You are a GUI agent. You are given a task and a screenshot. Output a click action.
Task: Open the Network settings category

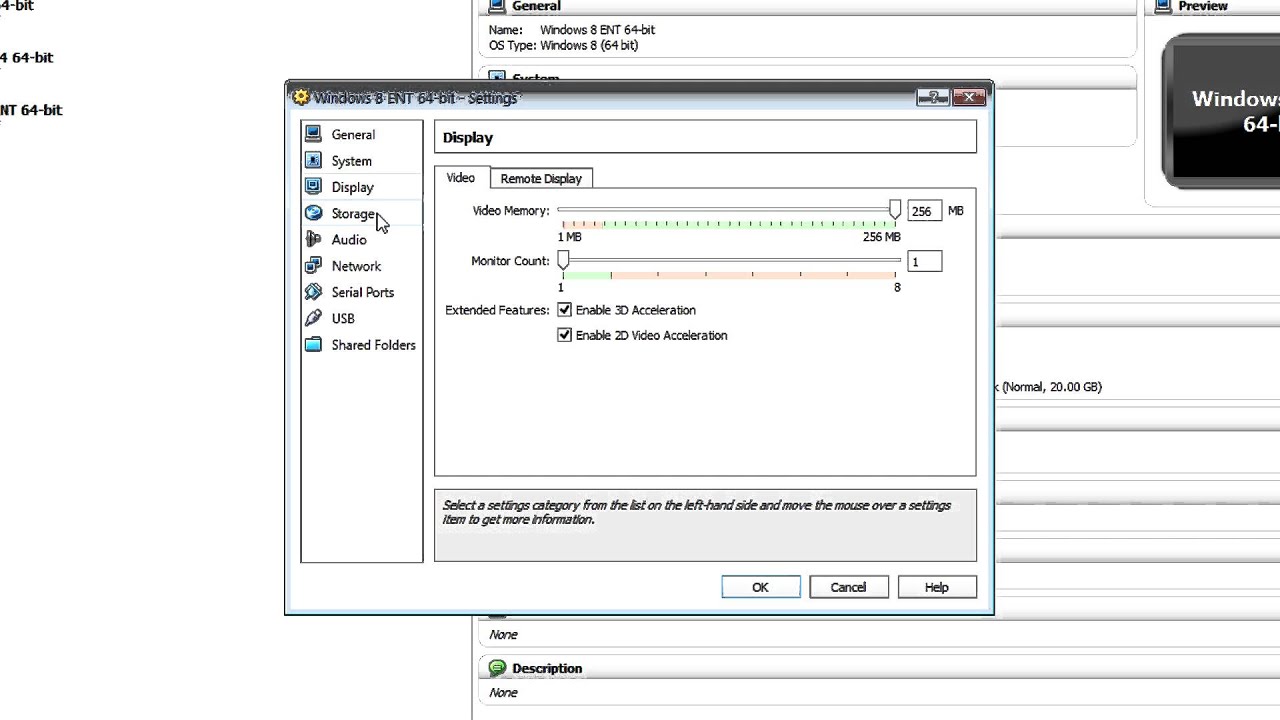point(356,266)
